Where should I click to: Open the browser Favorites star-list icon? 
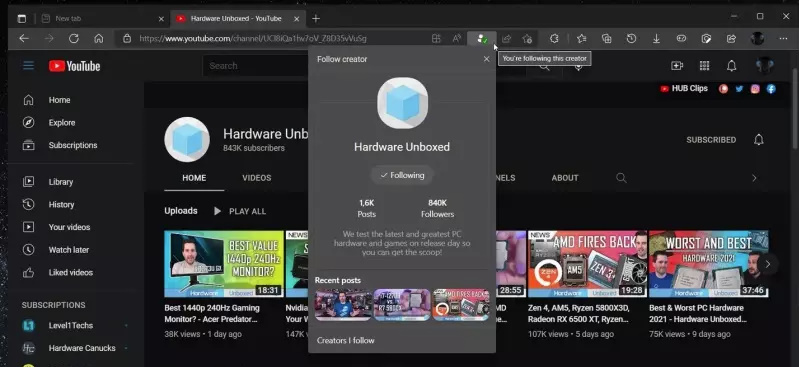[x=581, y=39]
